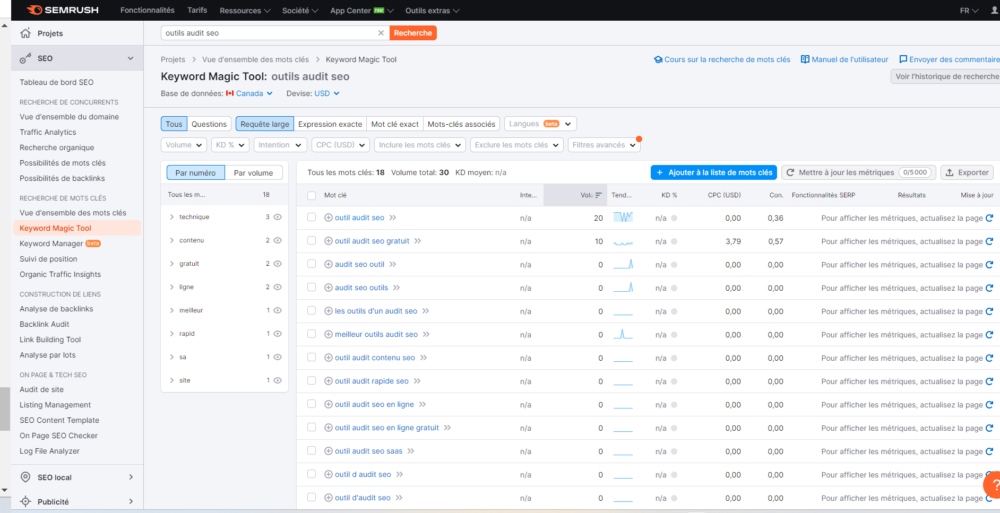The width and height of the screenshot is (1000, 513).
Task: Check the box for les outils d'un audit seo
Action: pos(311,311)
